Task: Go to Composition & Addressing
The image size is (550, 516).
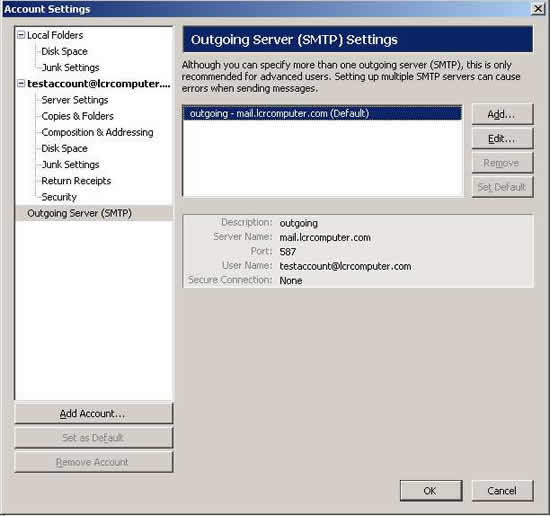Action: 97,132
